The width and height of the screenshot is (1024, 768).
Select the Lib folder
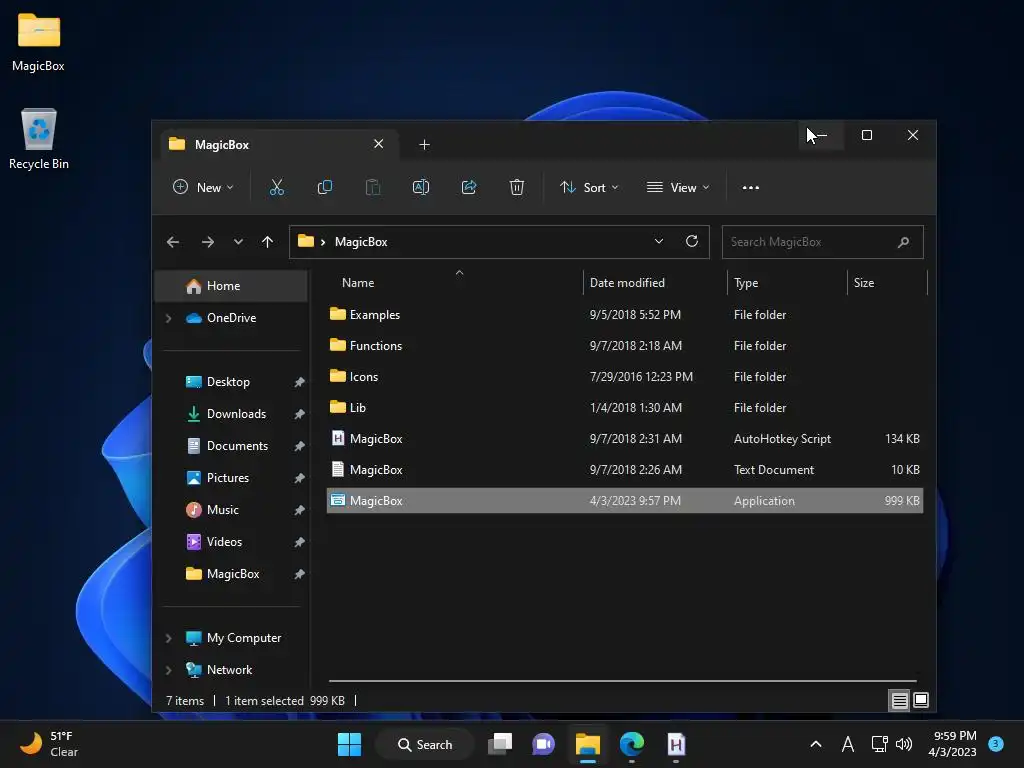624,408
